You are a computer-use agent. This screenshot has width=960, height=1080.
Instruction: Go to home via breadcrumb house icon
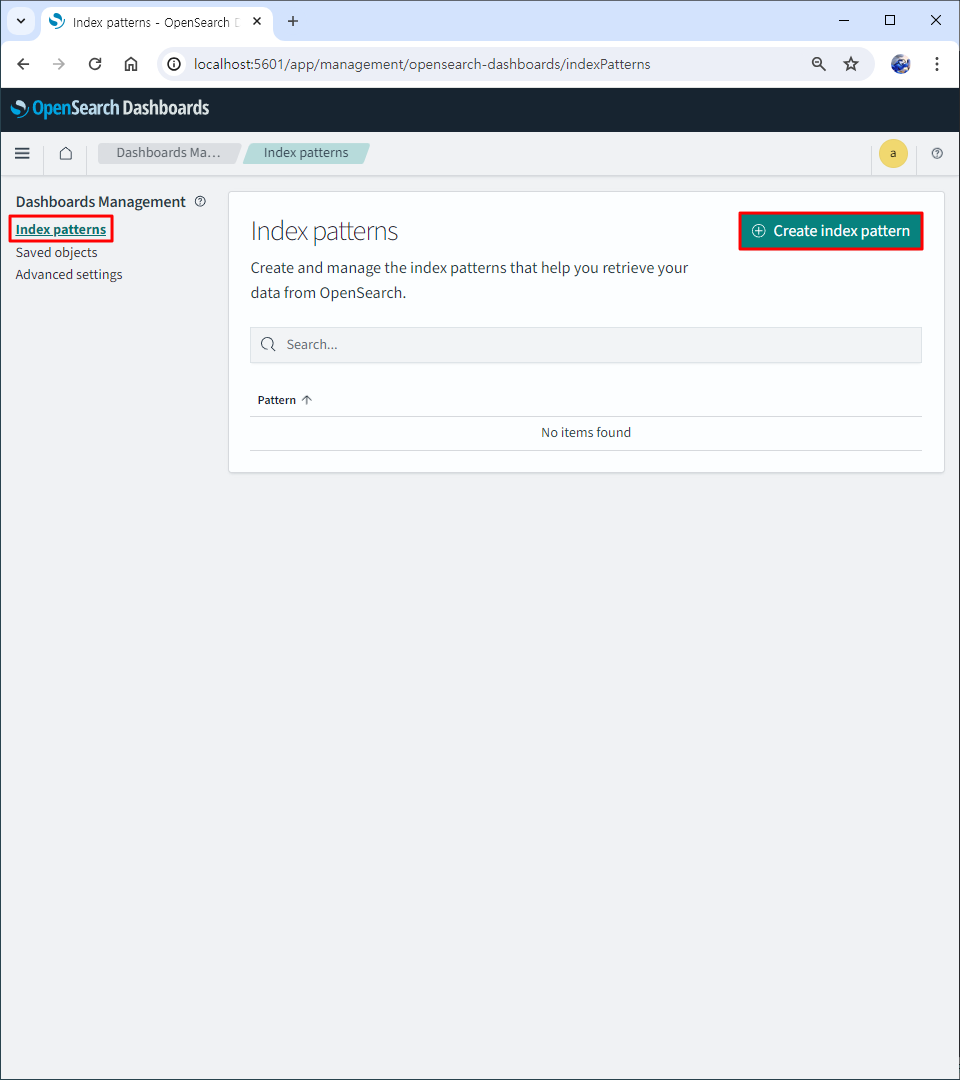tap(65, 153)
